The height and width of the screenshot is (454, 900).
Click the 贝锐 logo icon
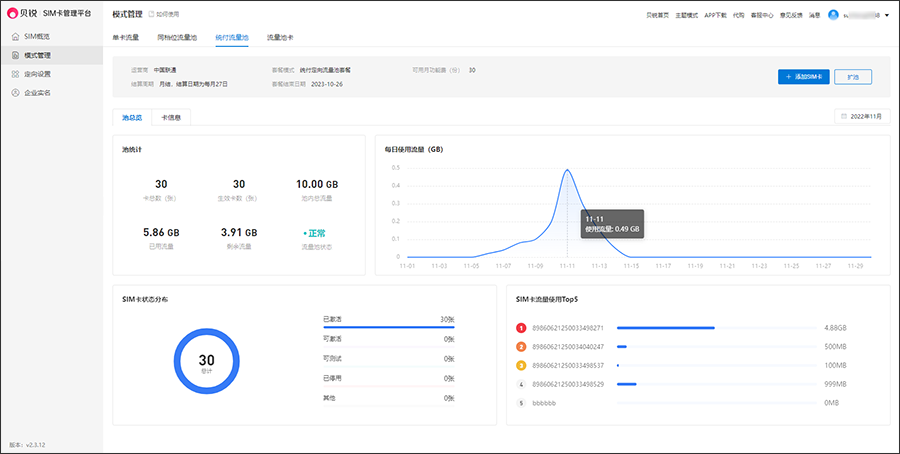point(13,13)
